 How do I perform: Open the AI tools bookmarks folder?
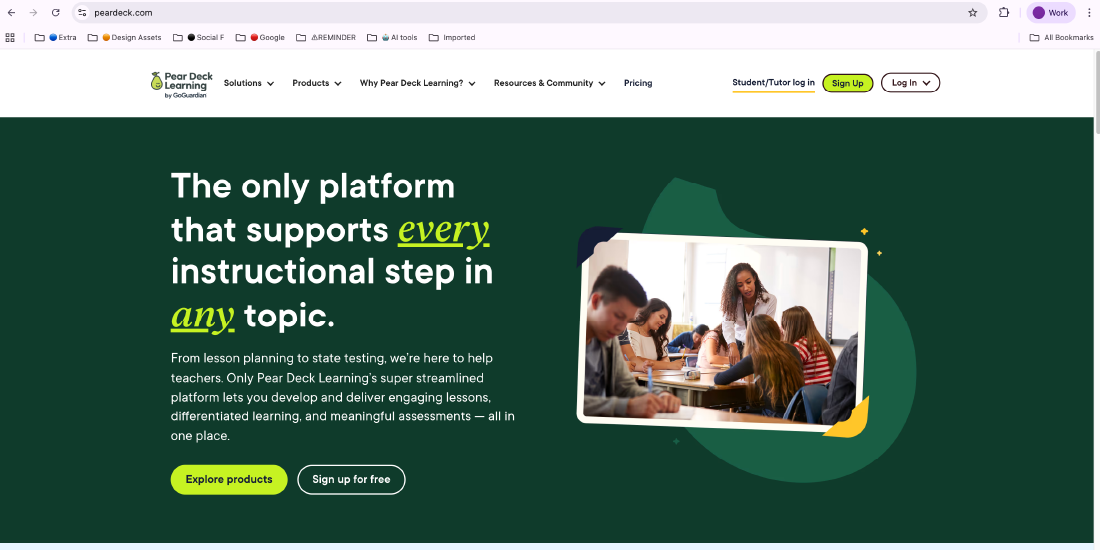tap(398, 38)
